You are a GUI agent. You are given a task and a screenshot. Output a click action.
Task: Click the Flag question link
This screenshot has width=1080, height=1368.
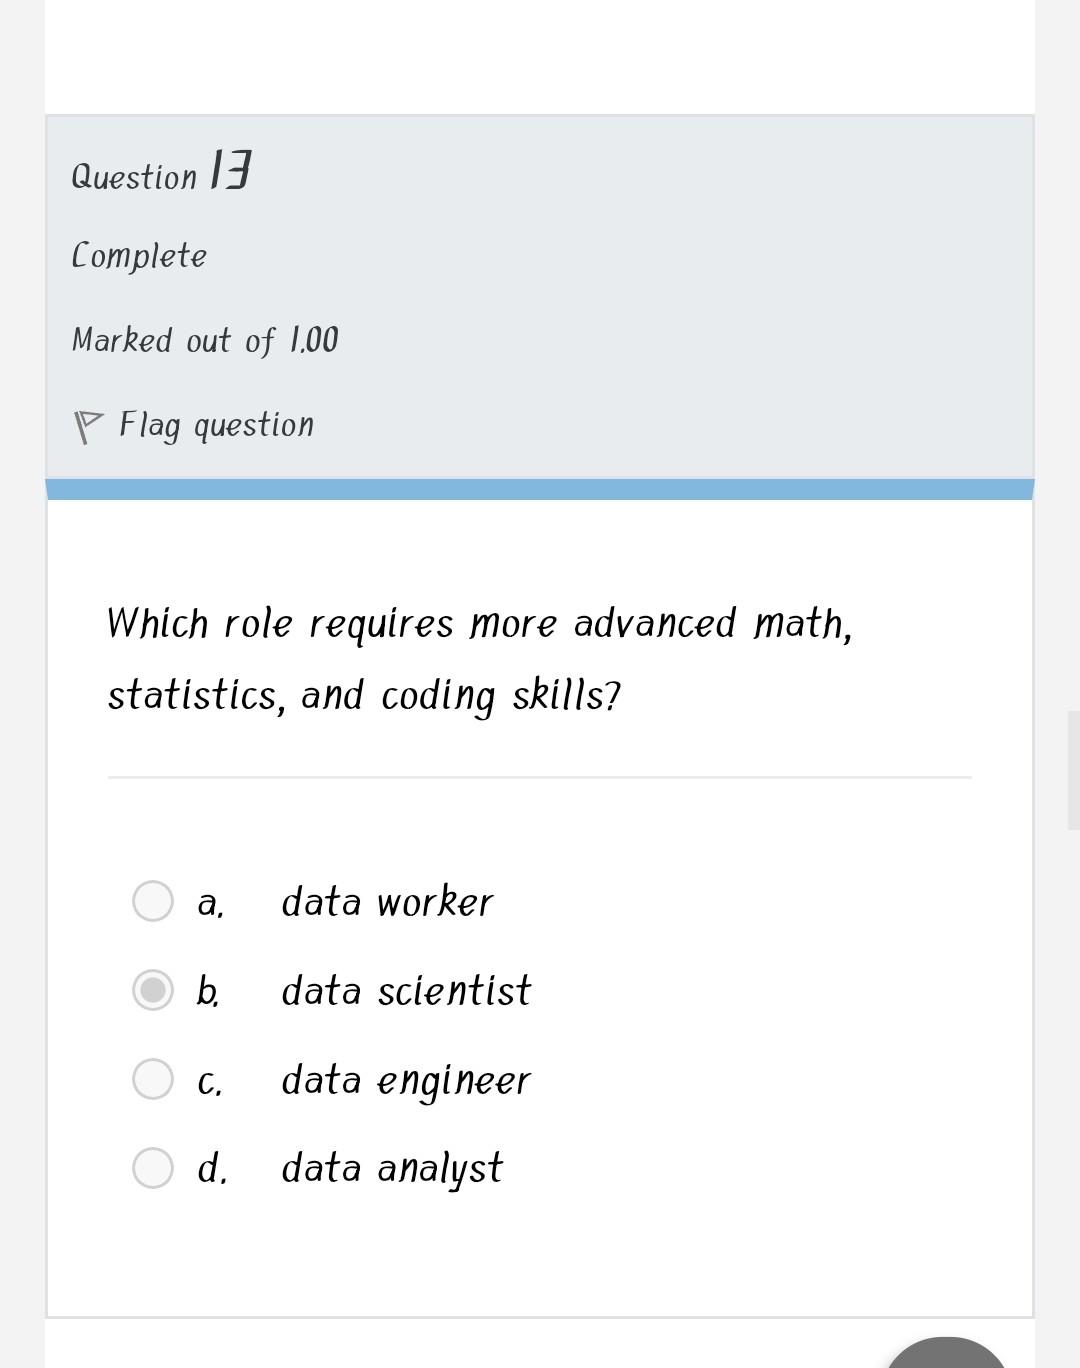(216, 423)
